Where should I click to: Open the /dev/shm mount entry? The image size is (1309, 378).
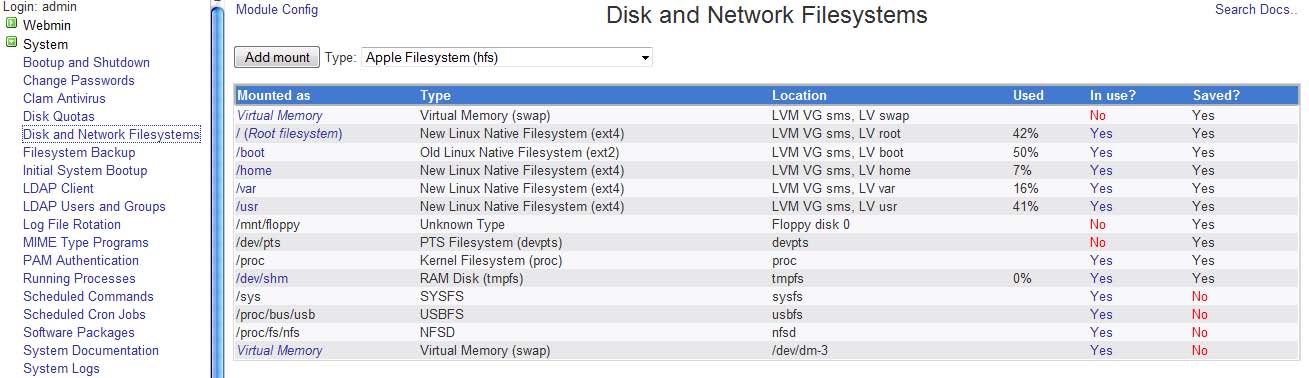(262, 278)
